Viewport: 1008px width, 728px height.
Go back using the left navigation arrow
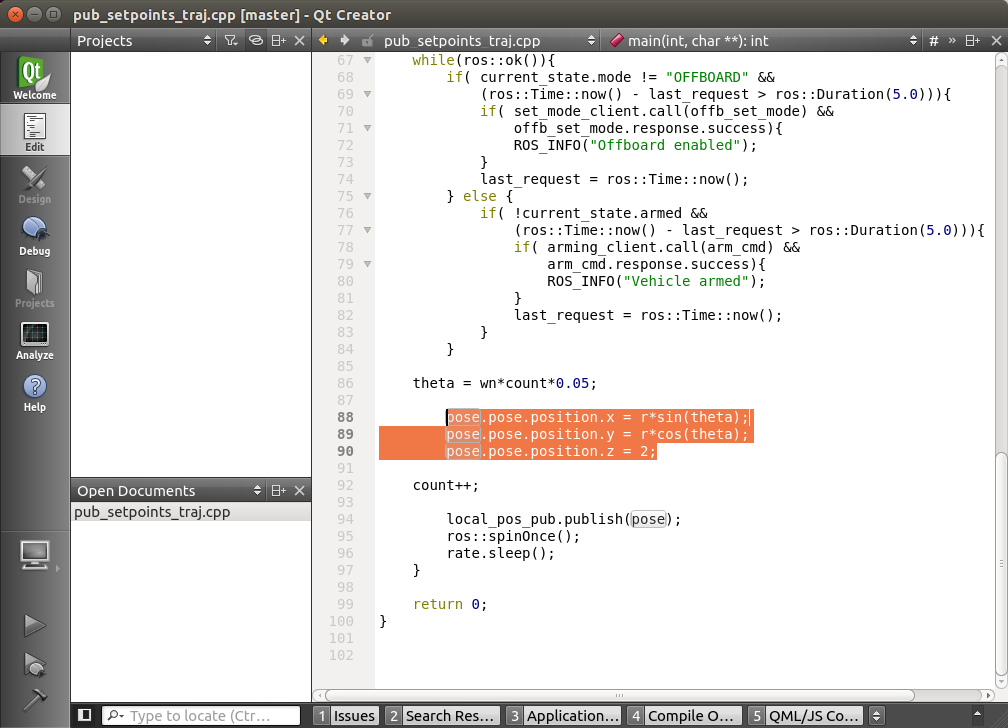323,41
